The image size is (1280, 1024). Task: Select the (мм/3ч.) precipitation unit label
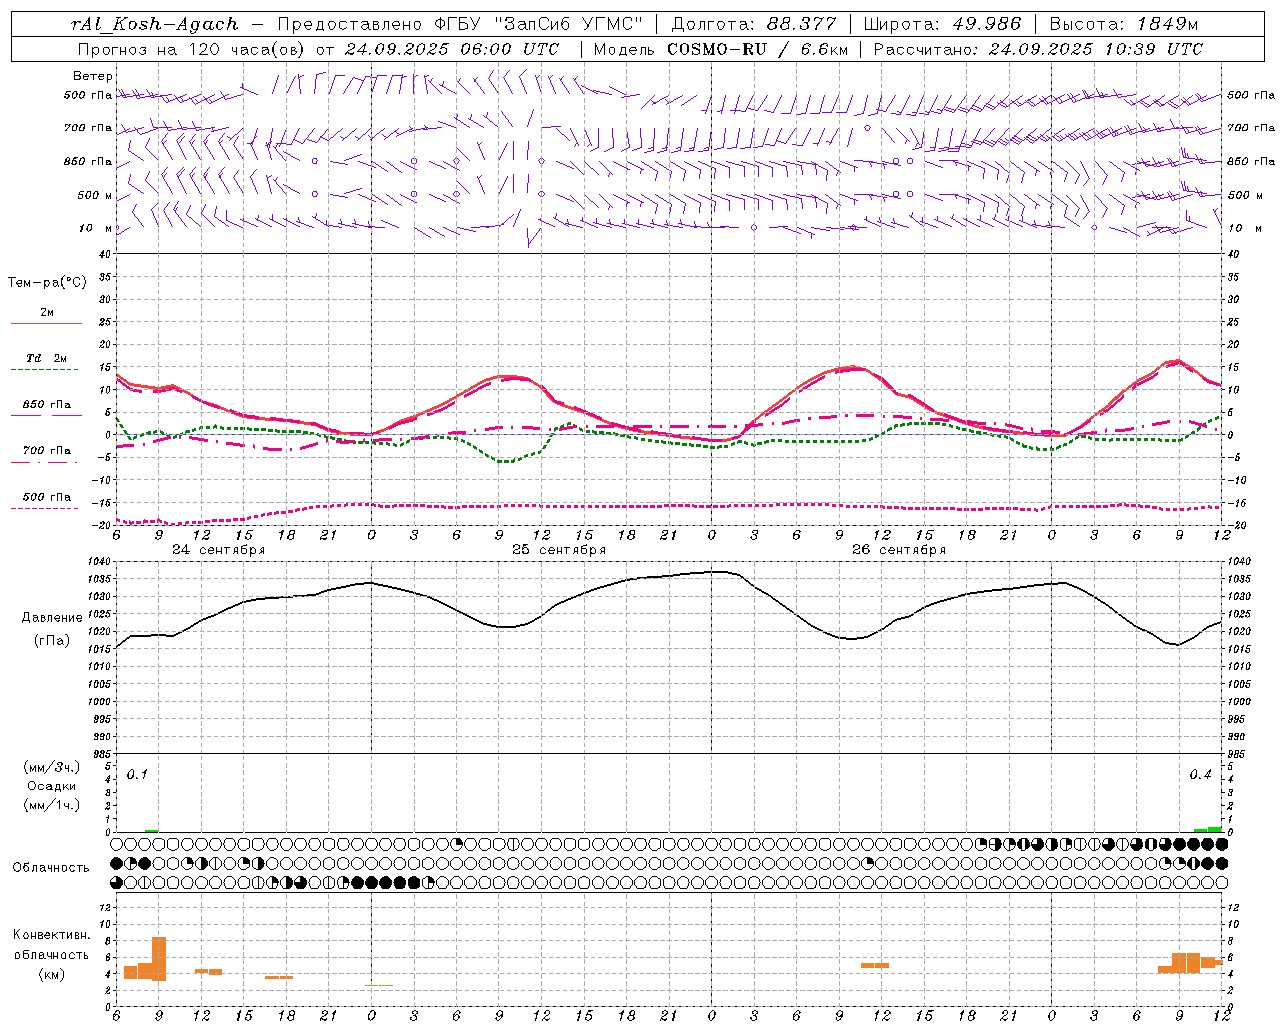pos(51,767)
